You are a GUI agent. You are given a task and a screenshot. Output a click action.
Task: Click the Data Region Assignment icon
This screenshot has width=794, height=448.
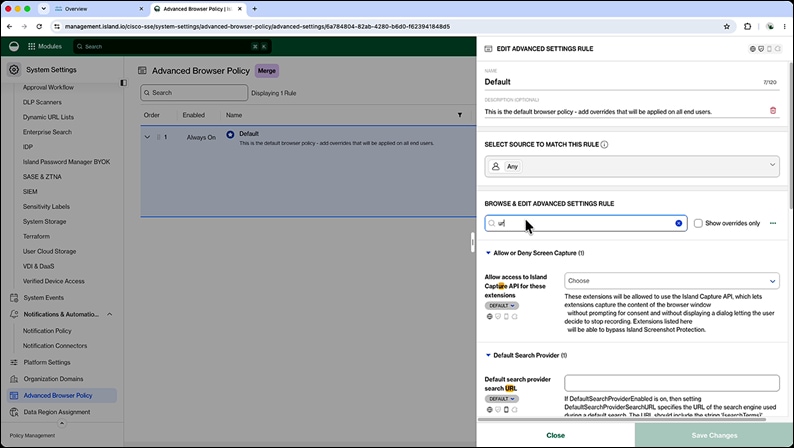[14, 412]
